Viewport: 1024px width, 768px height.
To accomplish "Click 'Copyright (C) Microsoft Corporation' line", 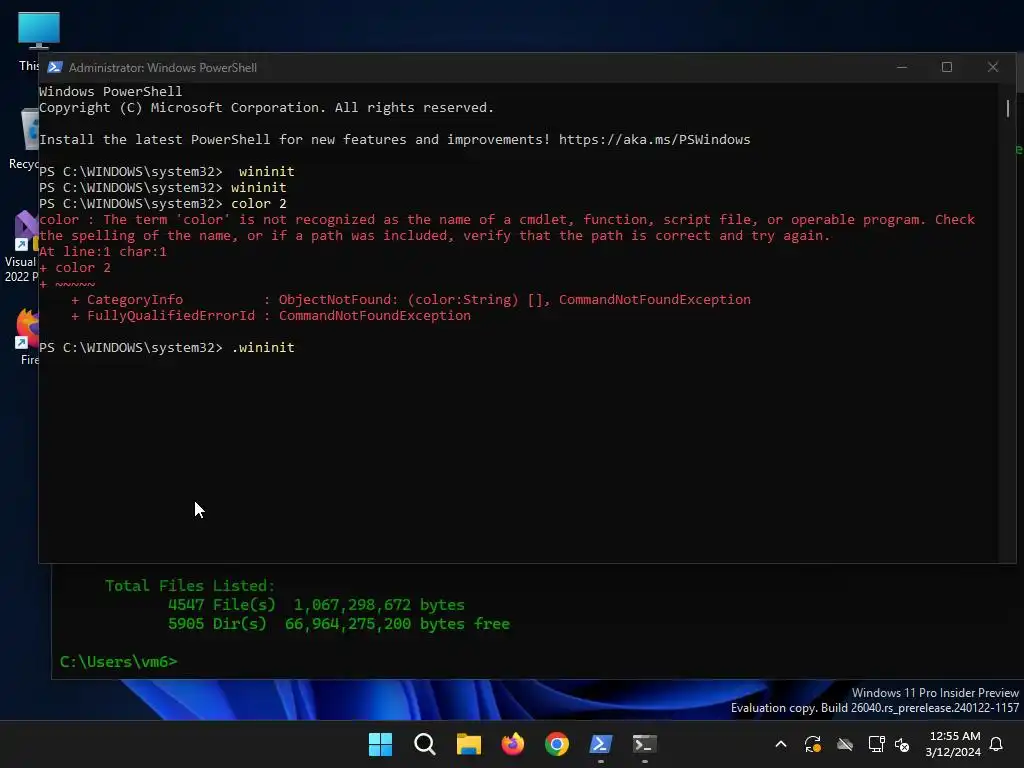I will (266, 108).
